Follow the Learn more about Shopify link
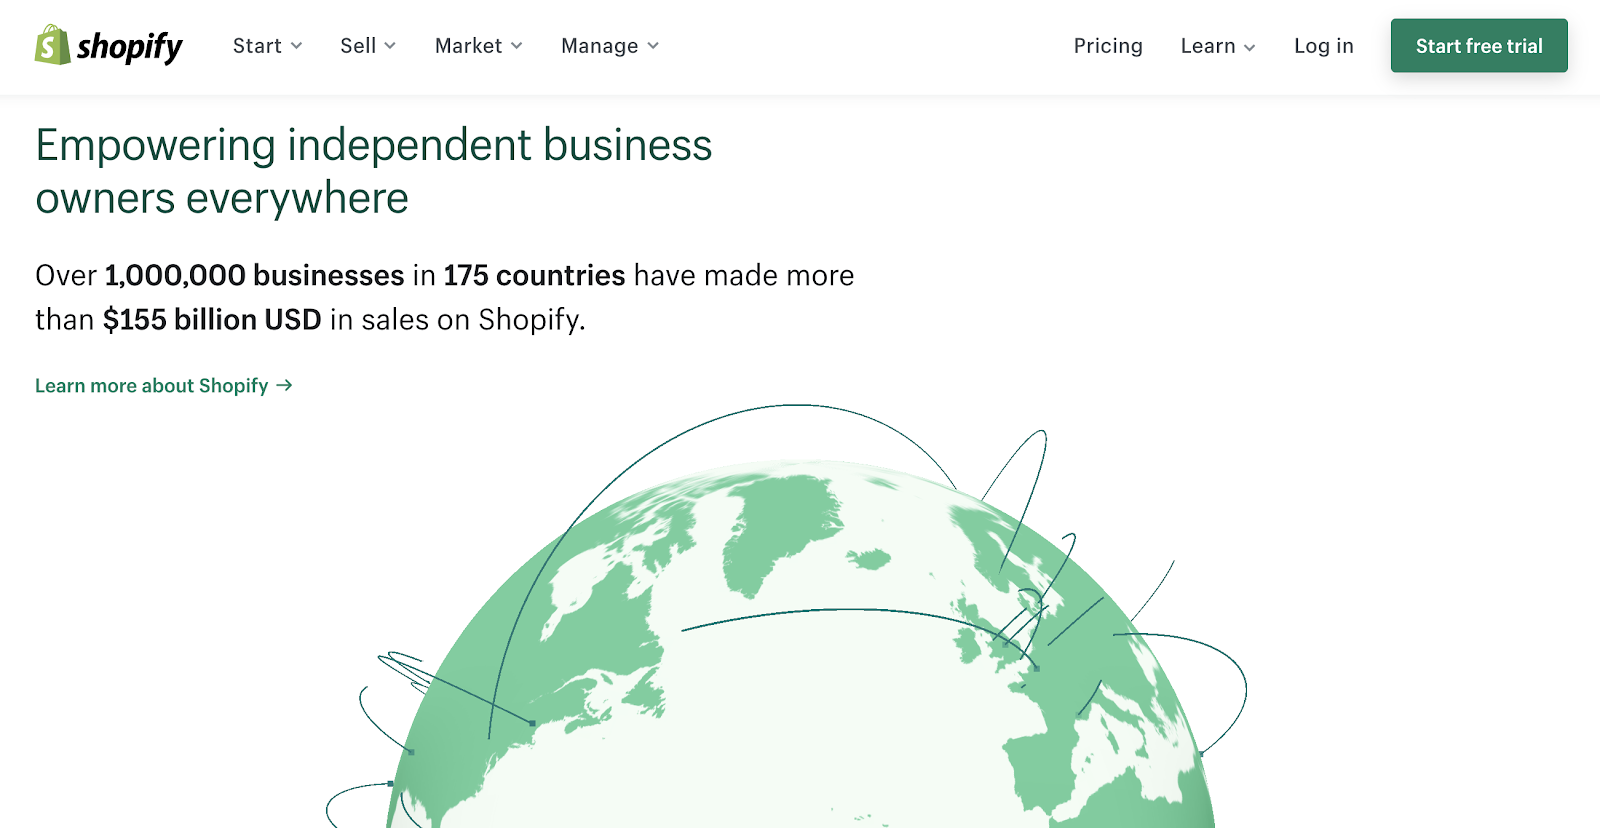This screenshot has width=1600, height=828. (x=163, y=386)
